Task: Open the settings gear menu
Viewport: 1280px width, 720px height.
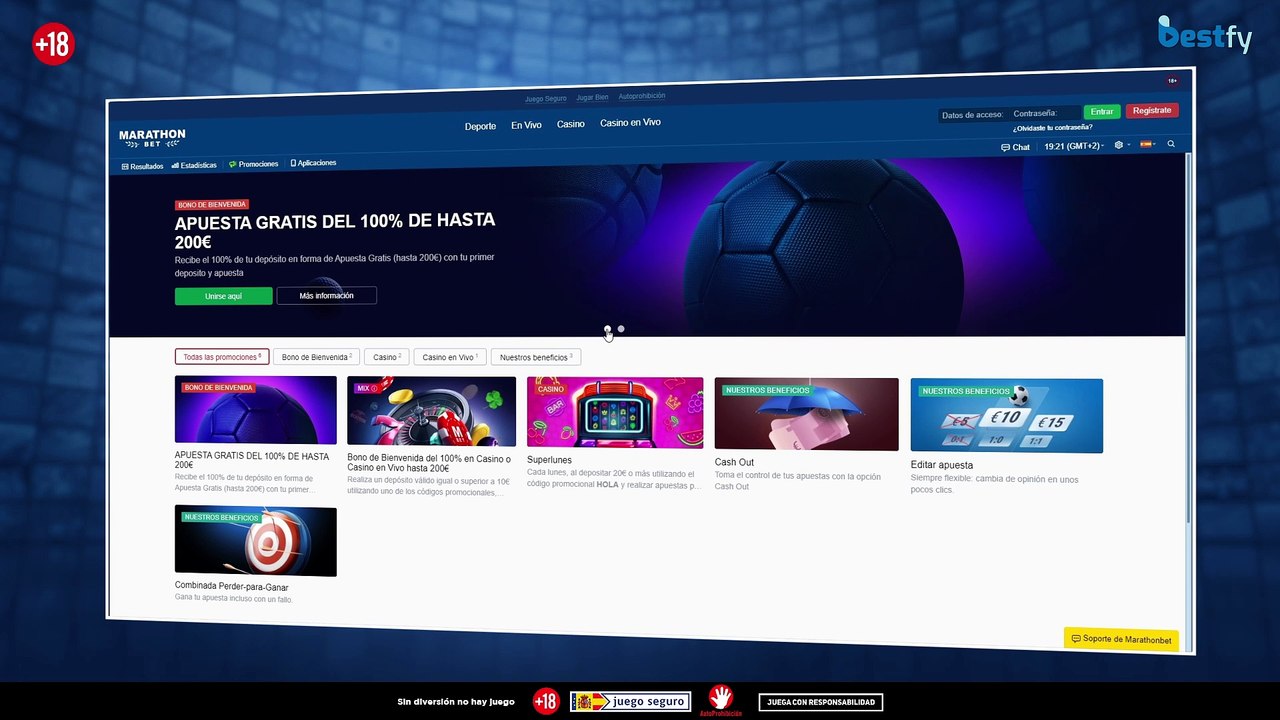Action: [1119, 145]
